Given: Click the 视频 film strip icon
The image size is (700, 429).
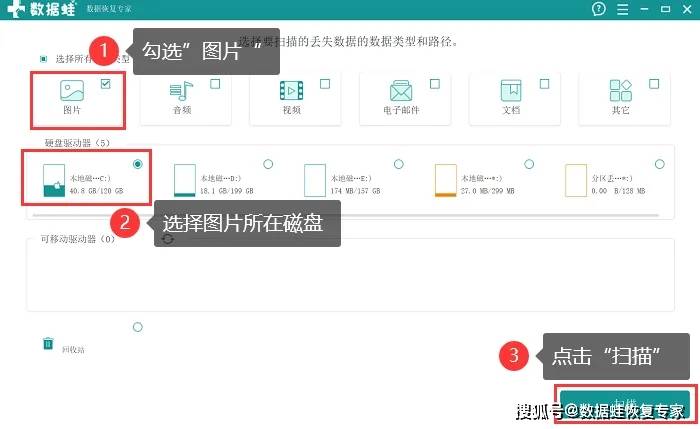Looking at the screenshot, I should coord(292,91).
